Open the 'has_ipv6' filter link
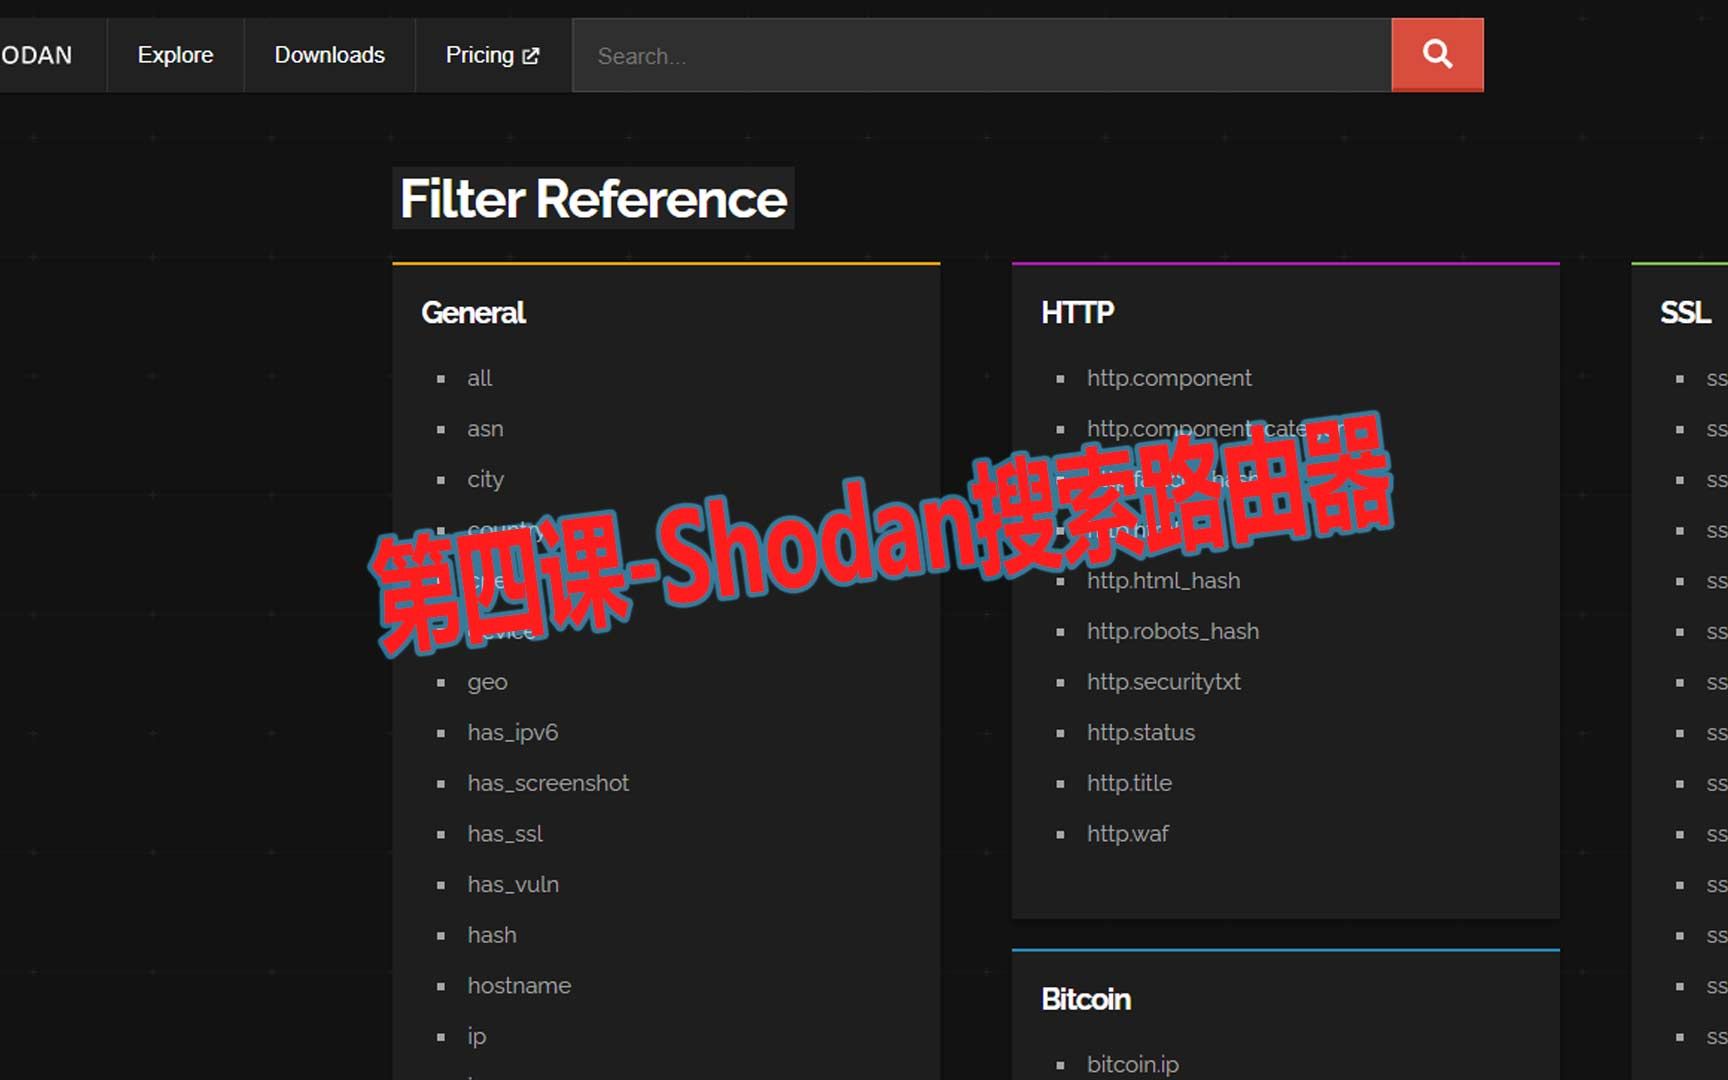This screenshot has width=1728, height=1080. (513, 733)
